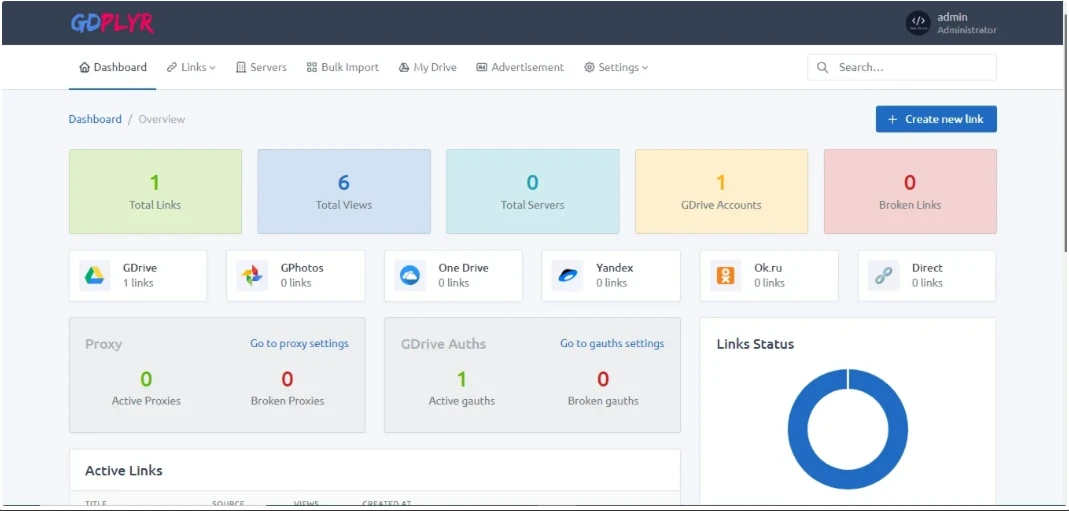The width and height of the screenshot is (1069, 511).
Task: Click the Ok.ru icon
Action: click(726, 276)
